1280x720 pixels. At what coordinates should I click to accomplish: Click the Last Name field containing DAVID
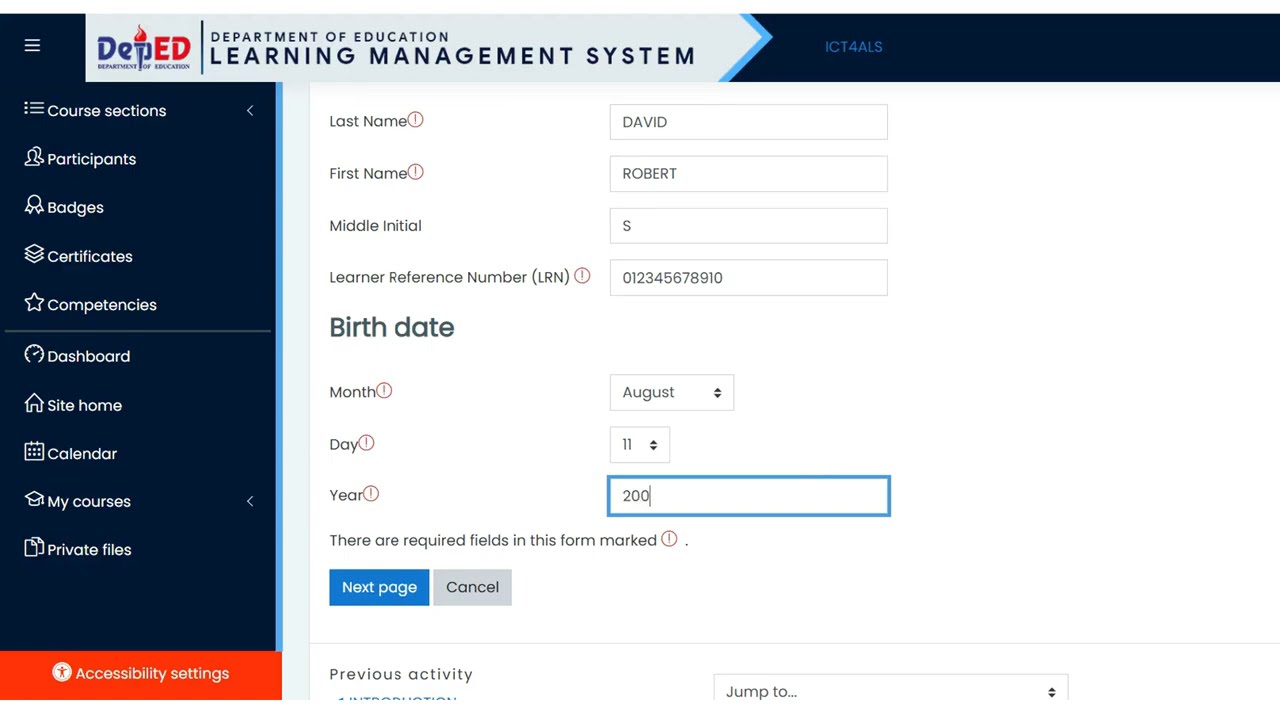pyautogui.click(x=748, y=122)
